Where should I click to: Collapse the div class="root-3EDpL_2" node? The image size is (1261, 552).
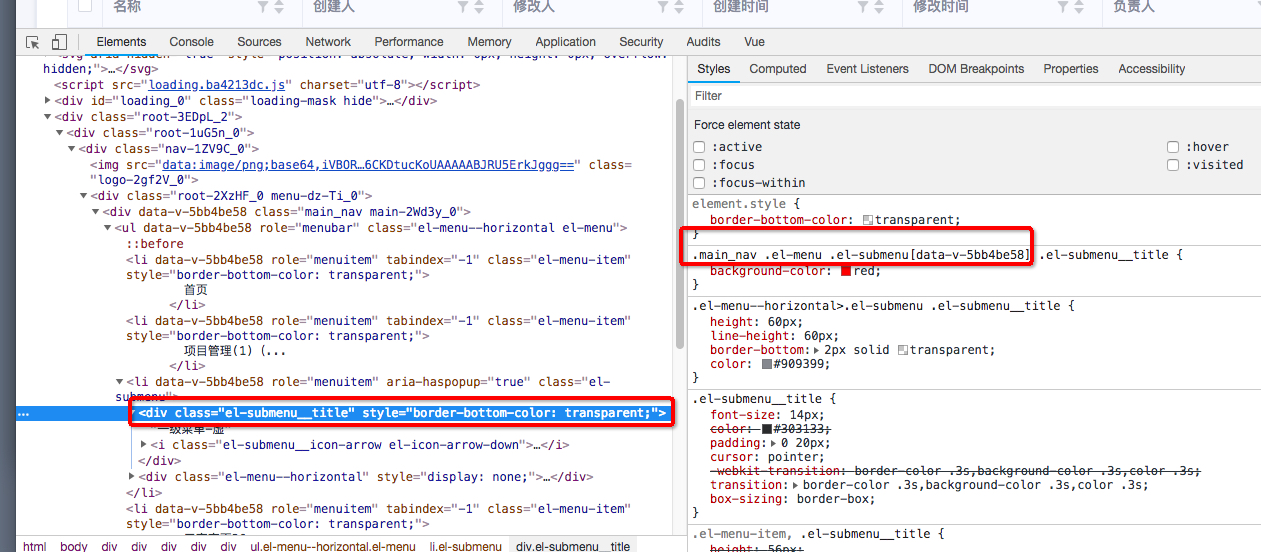click(x=49, y=117)
